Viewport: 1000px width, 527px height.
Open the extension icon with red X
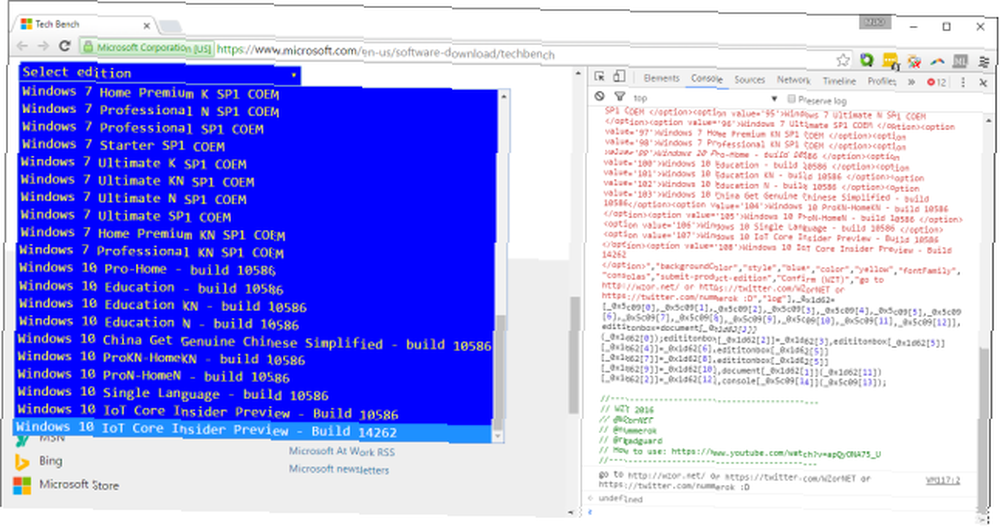tap(914, 61)
